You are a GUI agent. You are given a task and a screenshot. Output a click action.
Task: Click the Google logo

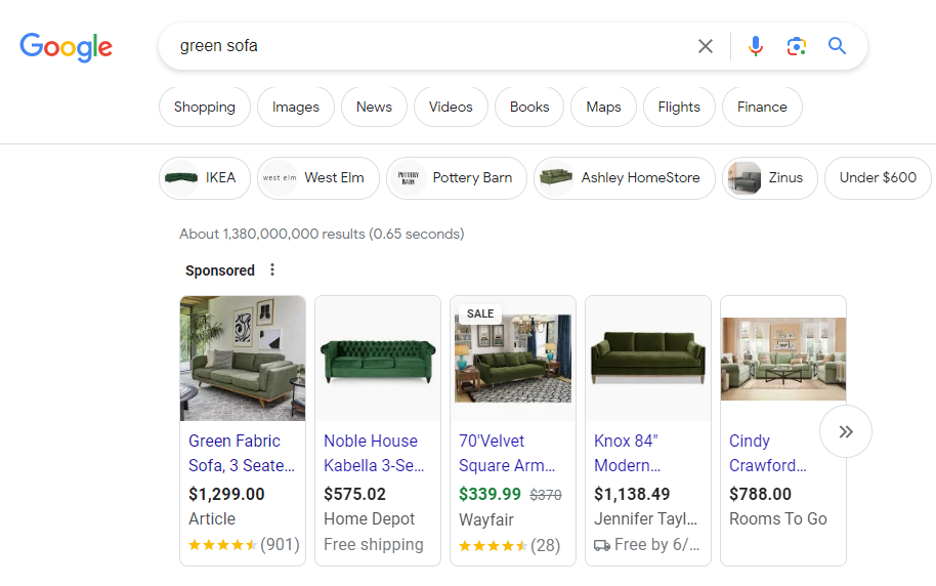(66, 47)
